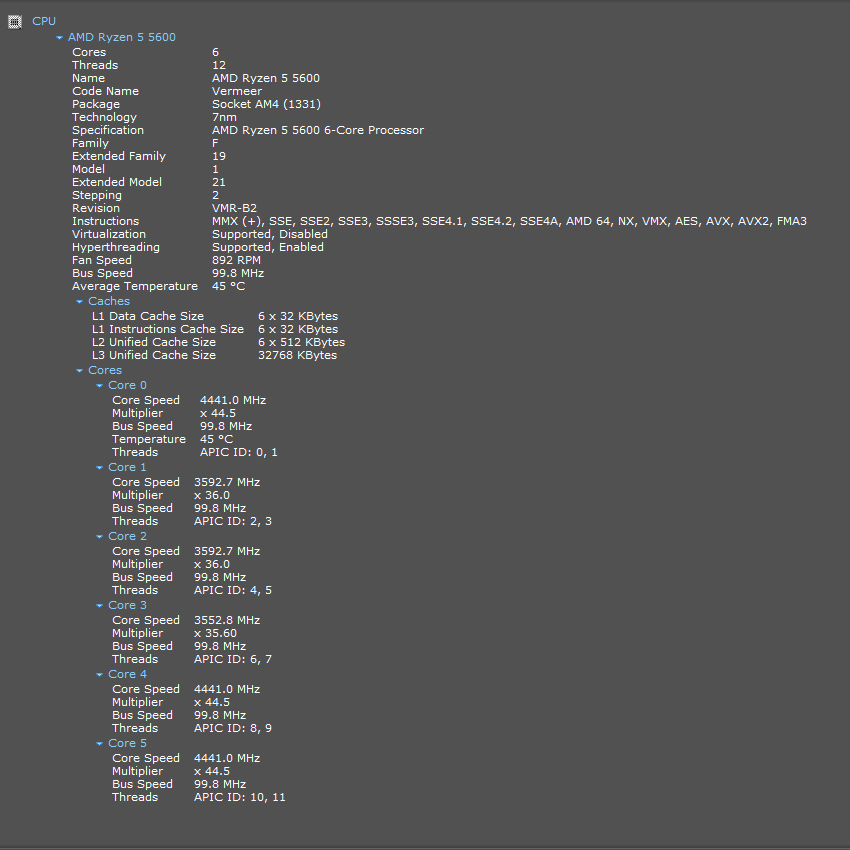Click the Average Temperature label

coord(135,286)
